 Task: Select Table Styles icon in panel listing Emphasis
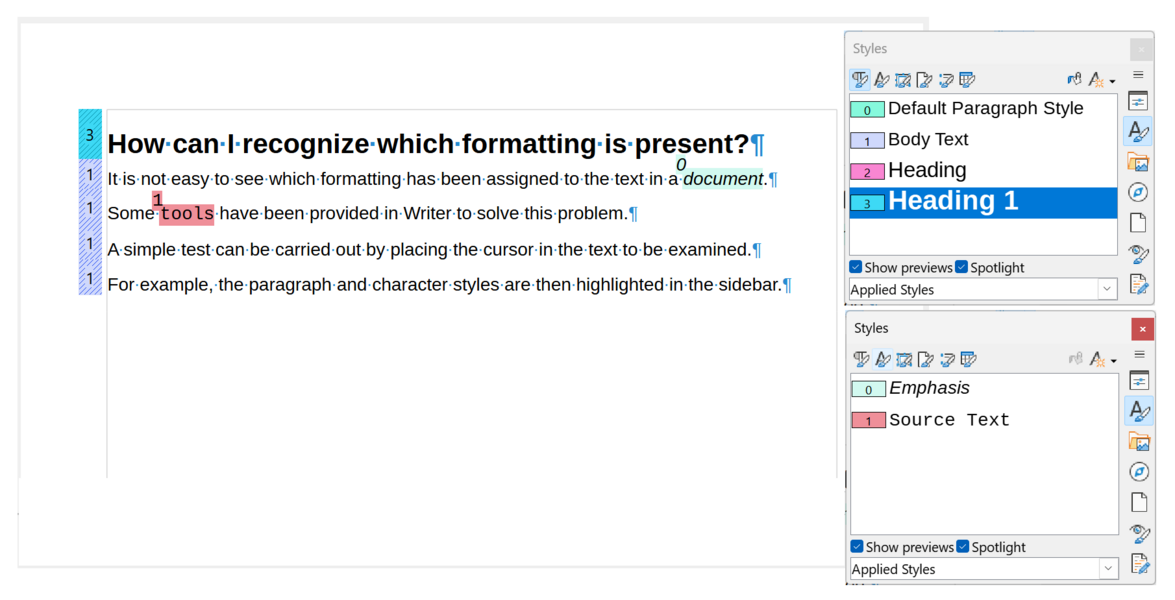click(x=969, y=360)
